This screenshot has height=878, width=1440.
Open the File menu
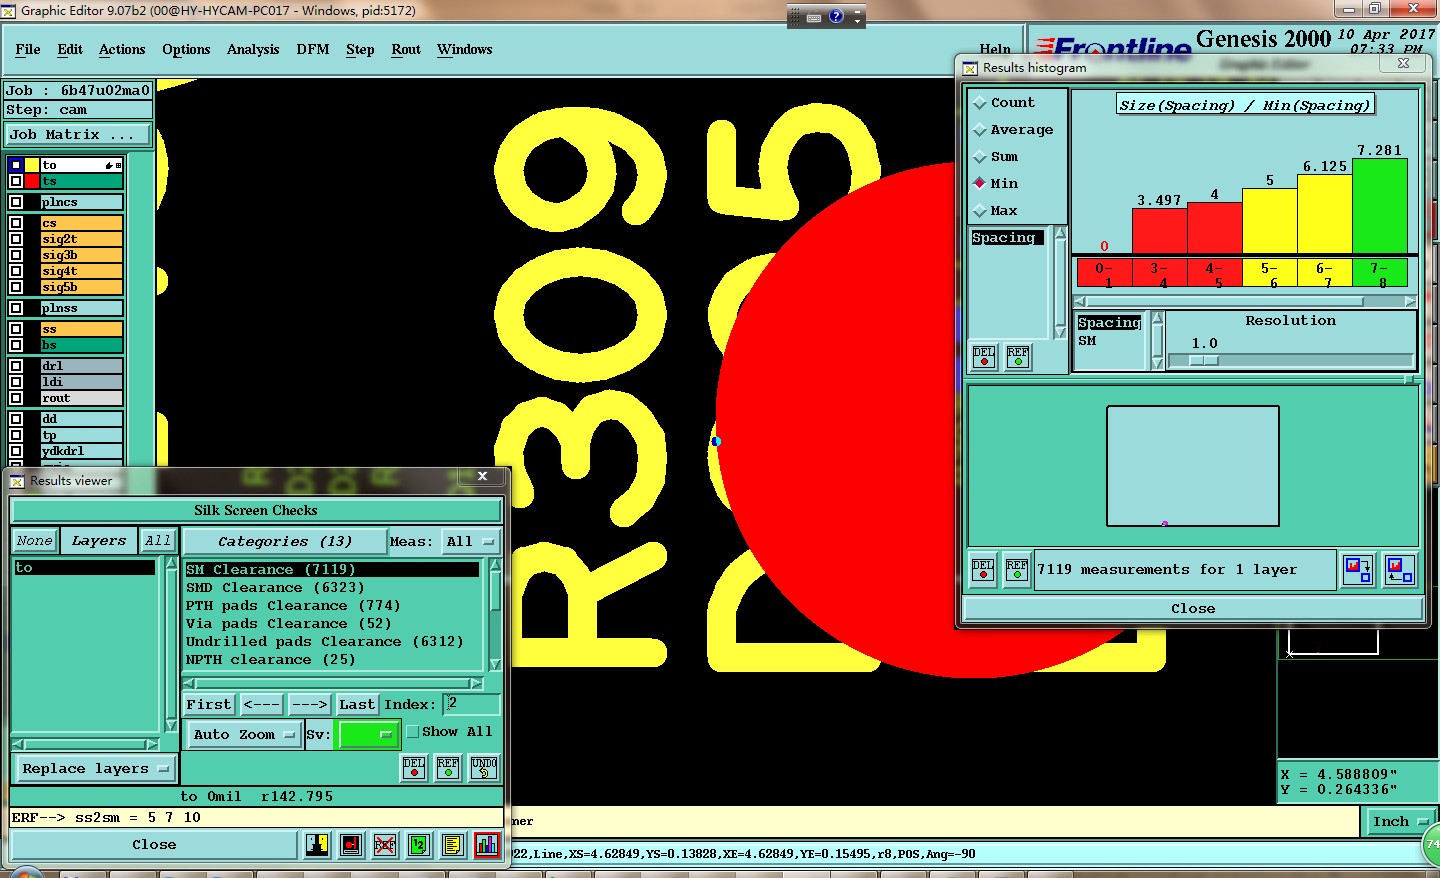(x=28, y=49)
